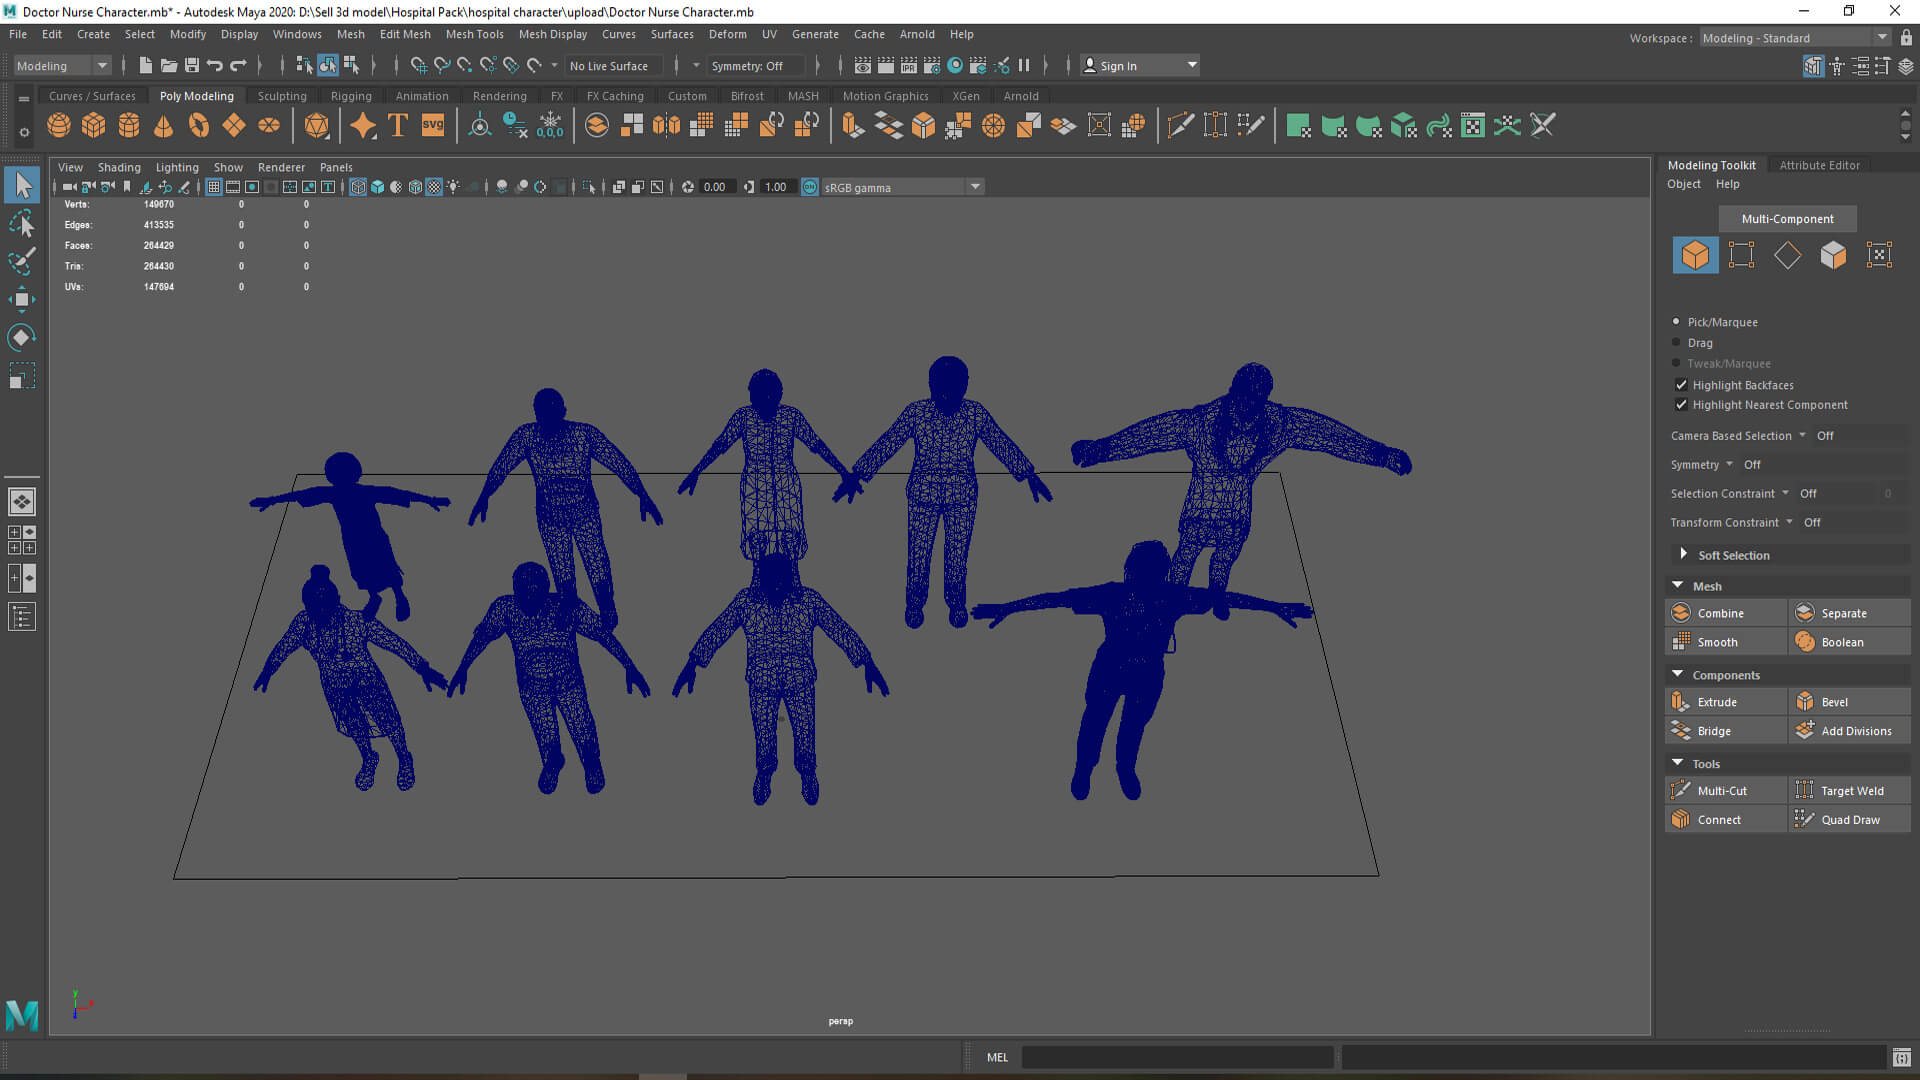Select Pick/Marquee radio option
This screenshot has height=1080, width=1920.
1676,322
